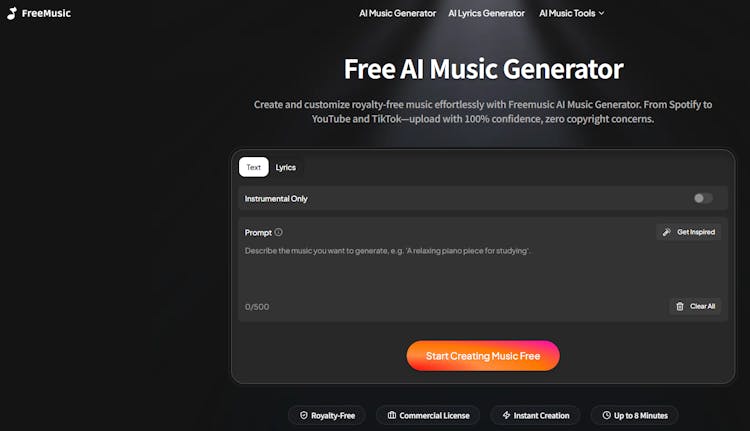Click the clock icon on Up to 8 Minutes
Viewport: 750px width, 431px height.
point(607,415)
